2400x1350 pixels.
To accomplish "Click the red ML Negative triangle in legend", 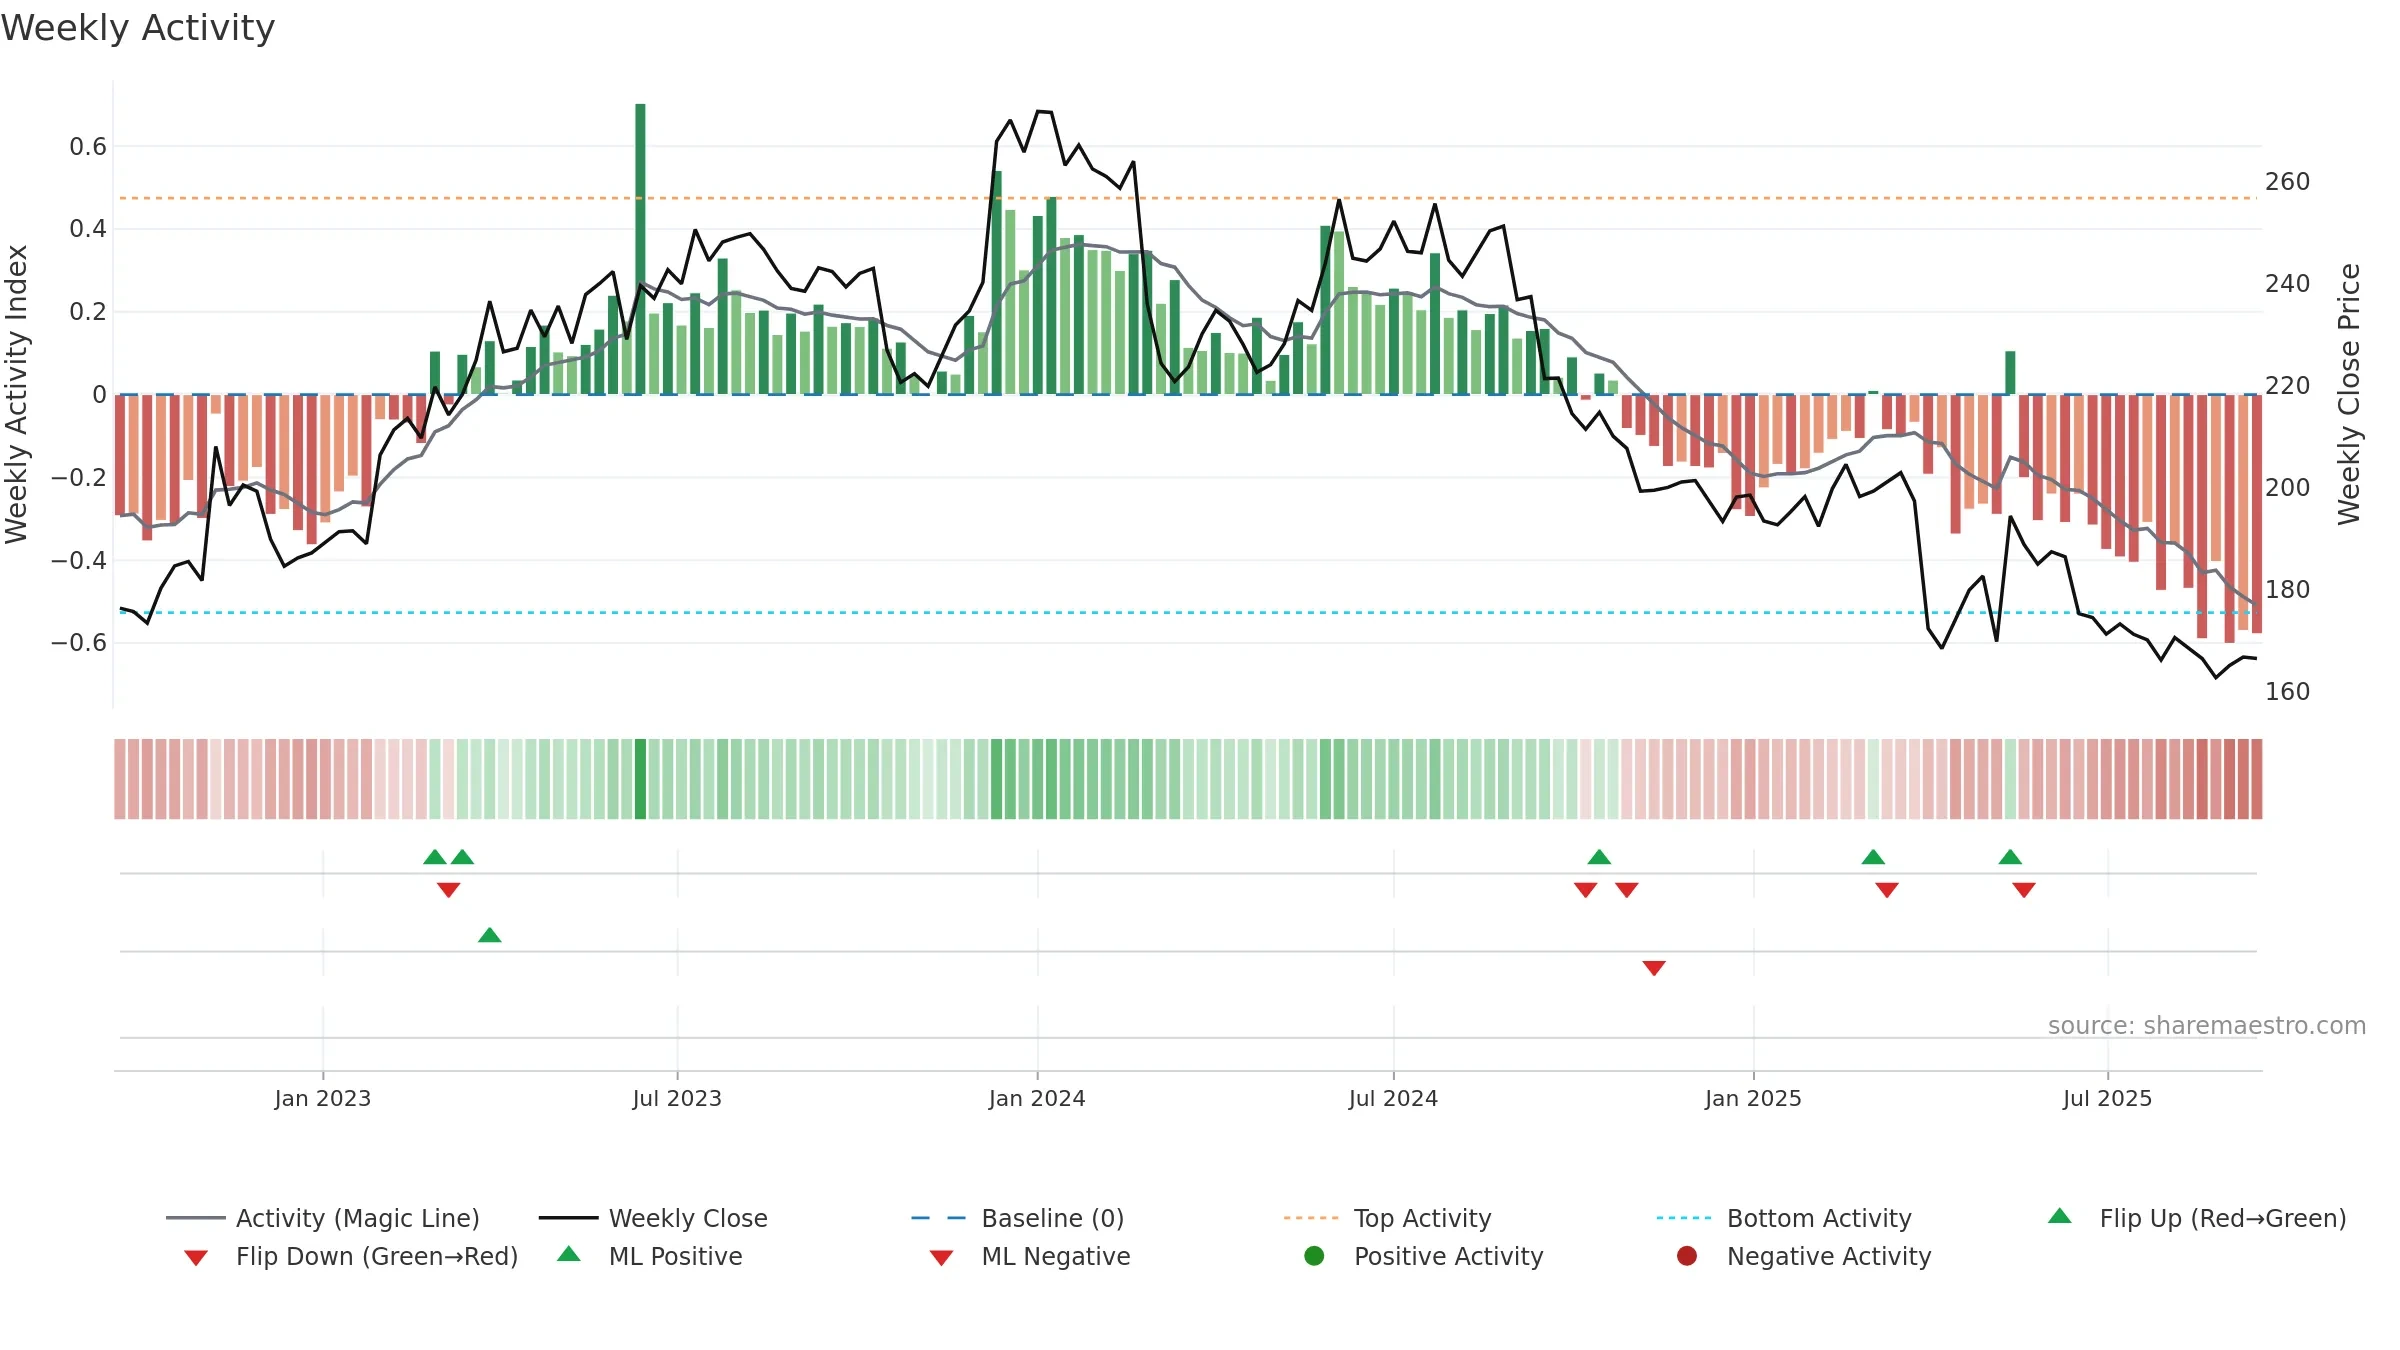I will tap(941, 1258).
